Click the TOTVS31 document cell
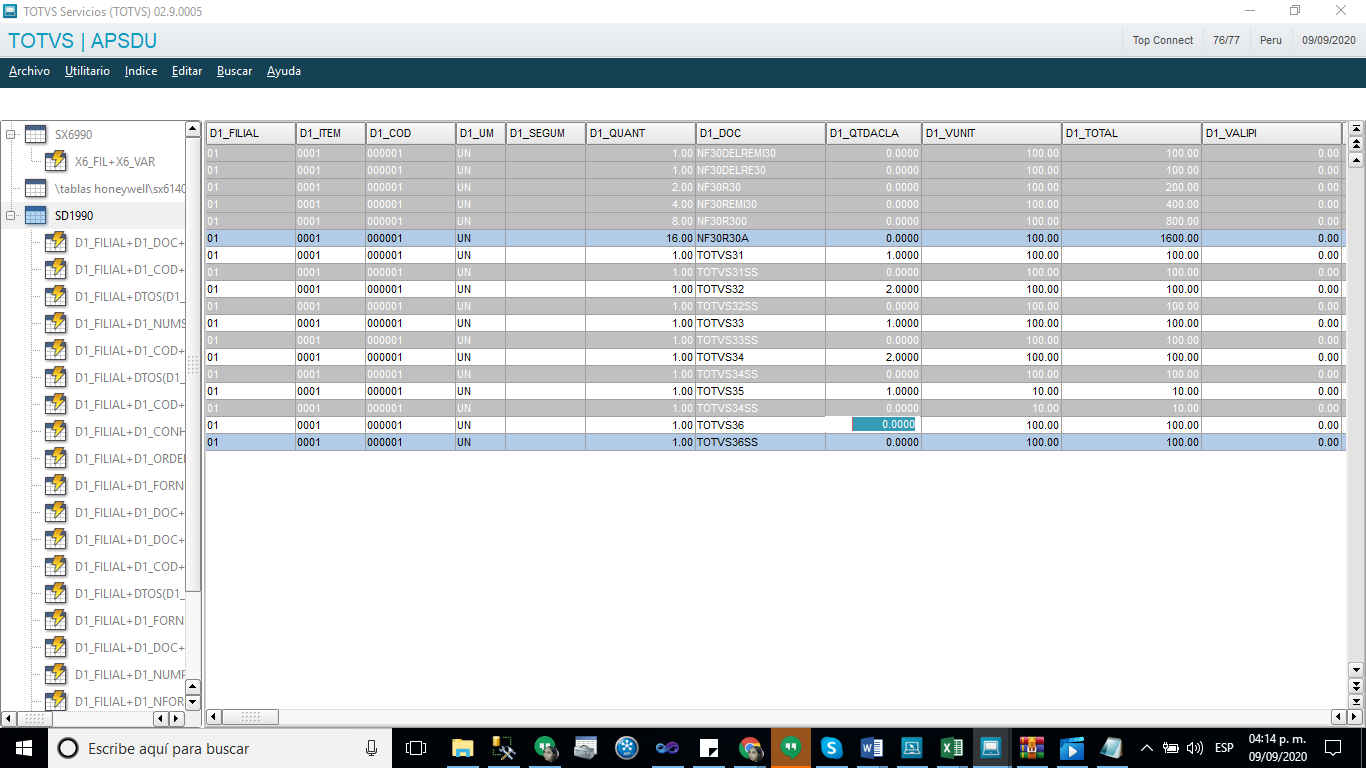1366x768 pixels. coord(761,255)
